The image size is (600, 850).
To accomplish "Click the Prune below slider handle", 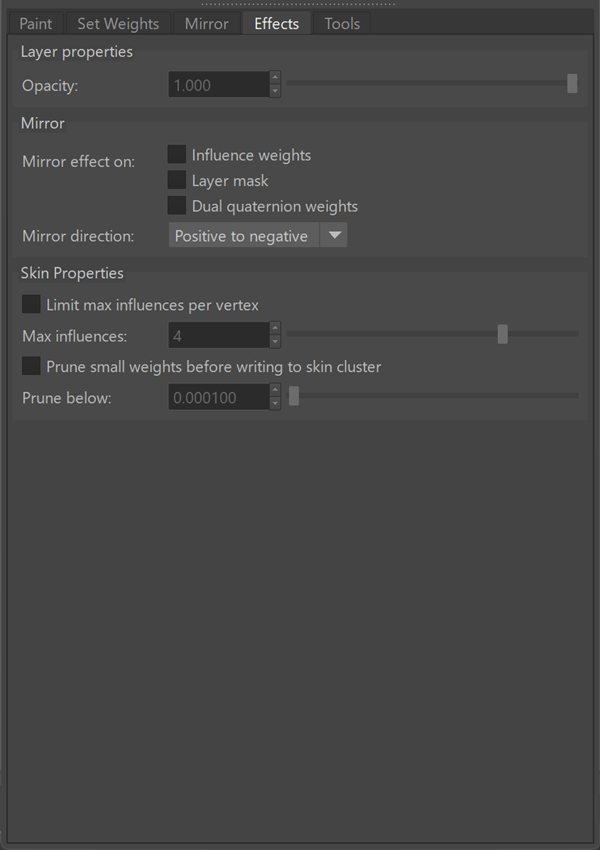I will pos(294,396).
